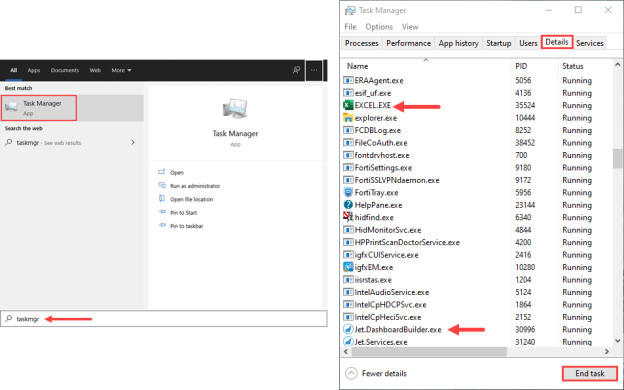
Task: Click the horizontal scrollbar in process list
Action: (x=429, y=351)
